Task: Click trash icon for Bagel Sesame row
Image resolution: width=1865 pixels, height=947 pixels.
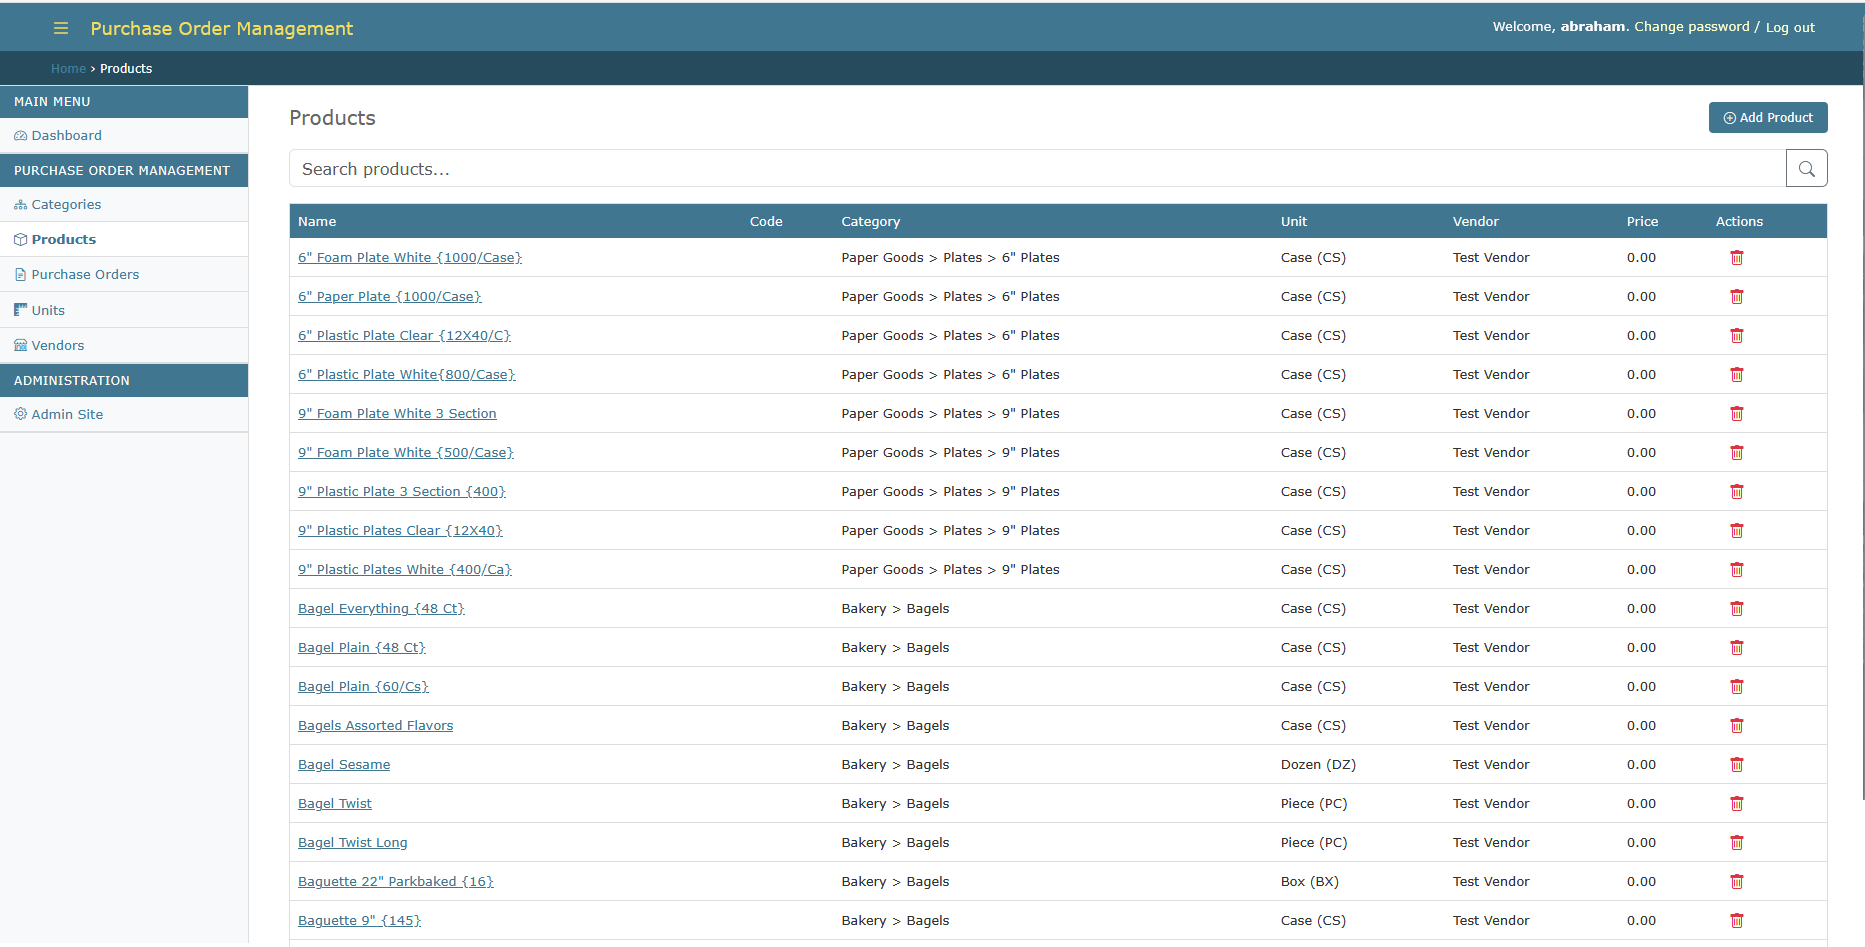Action: tap(1736, 765)
